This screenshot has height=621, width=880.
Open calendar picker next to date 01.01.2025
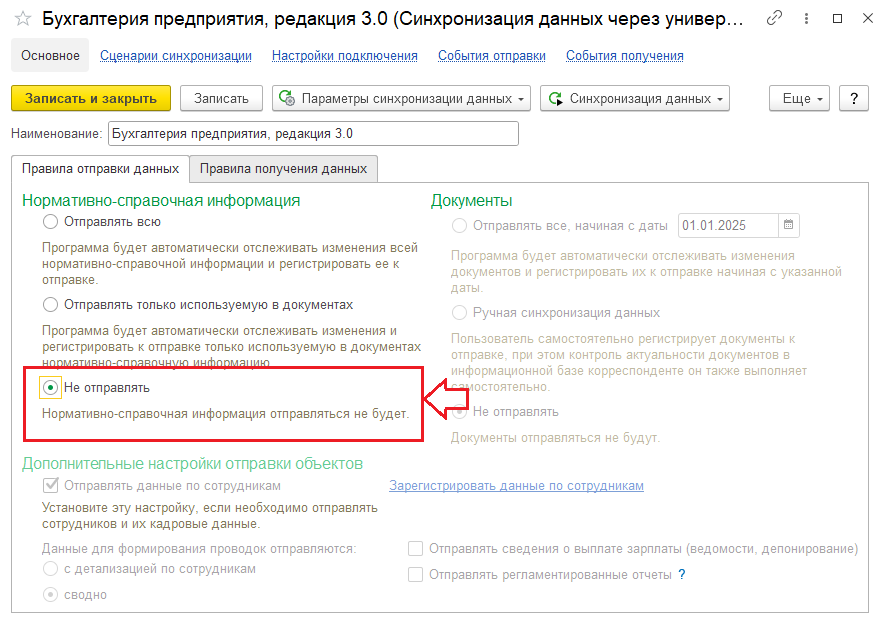point(789,225)
